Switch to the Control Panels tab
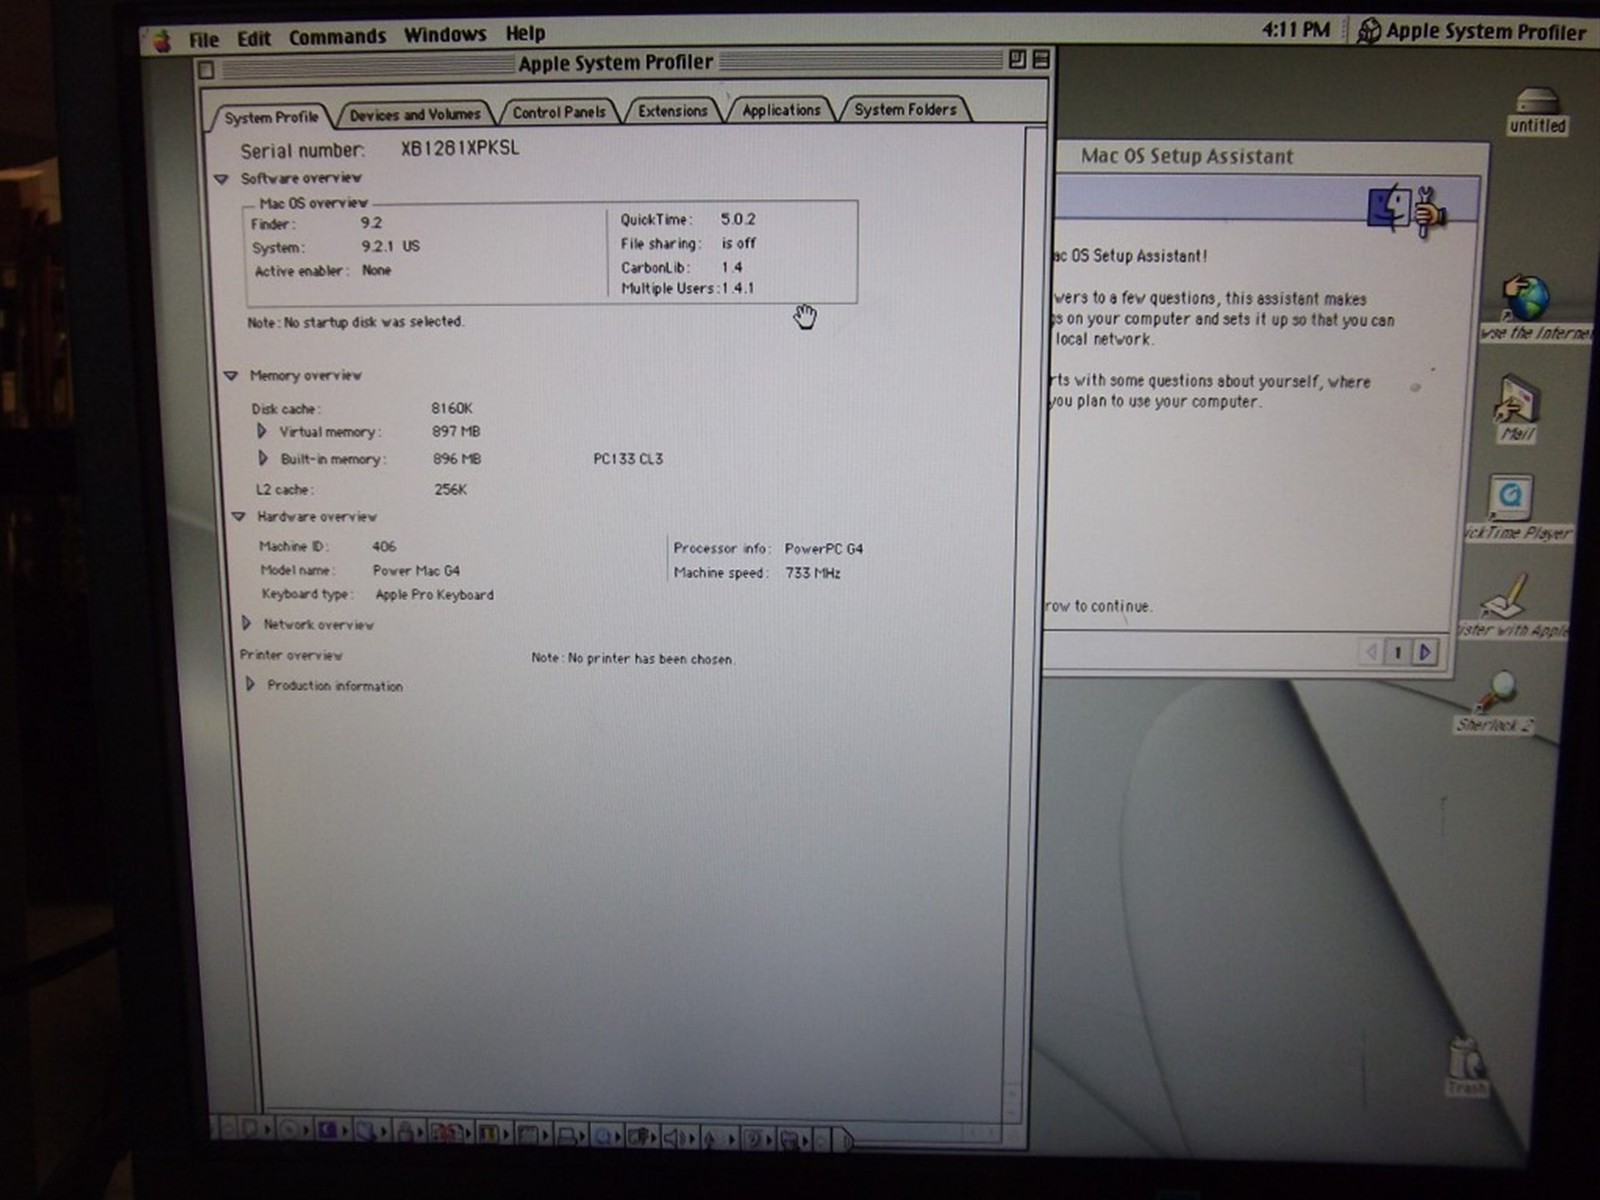 559,112
